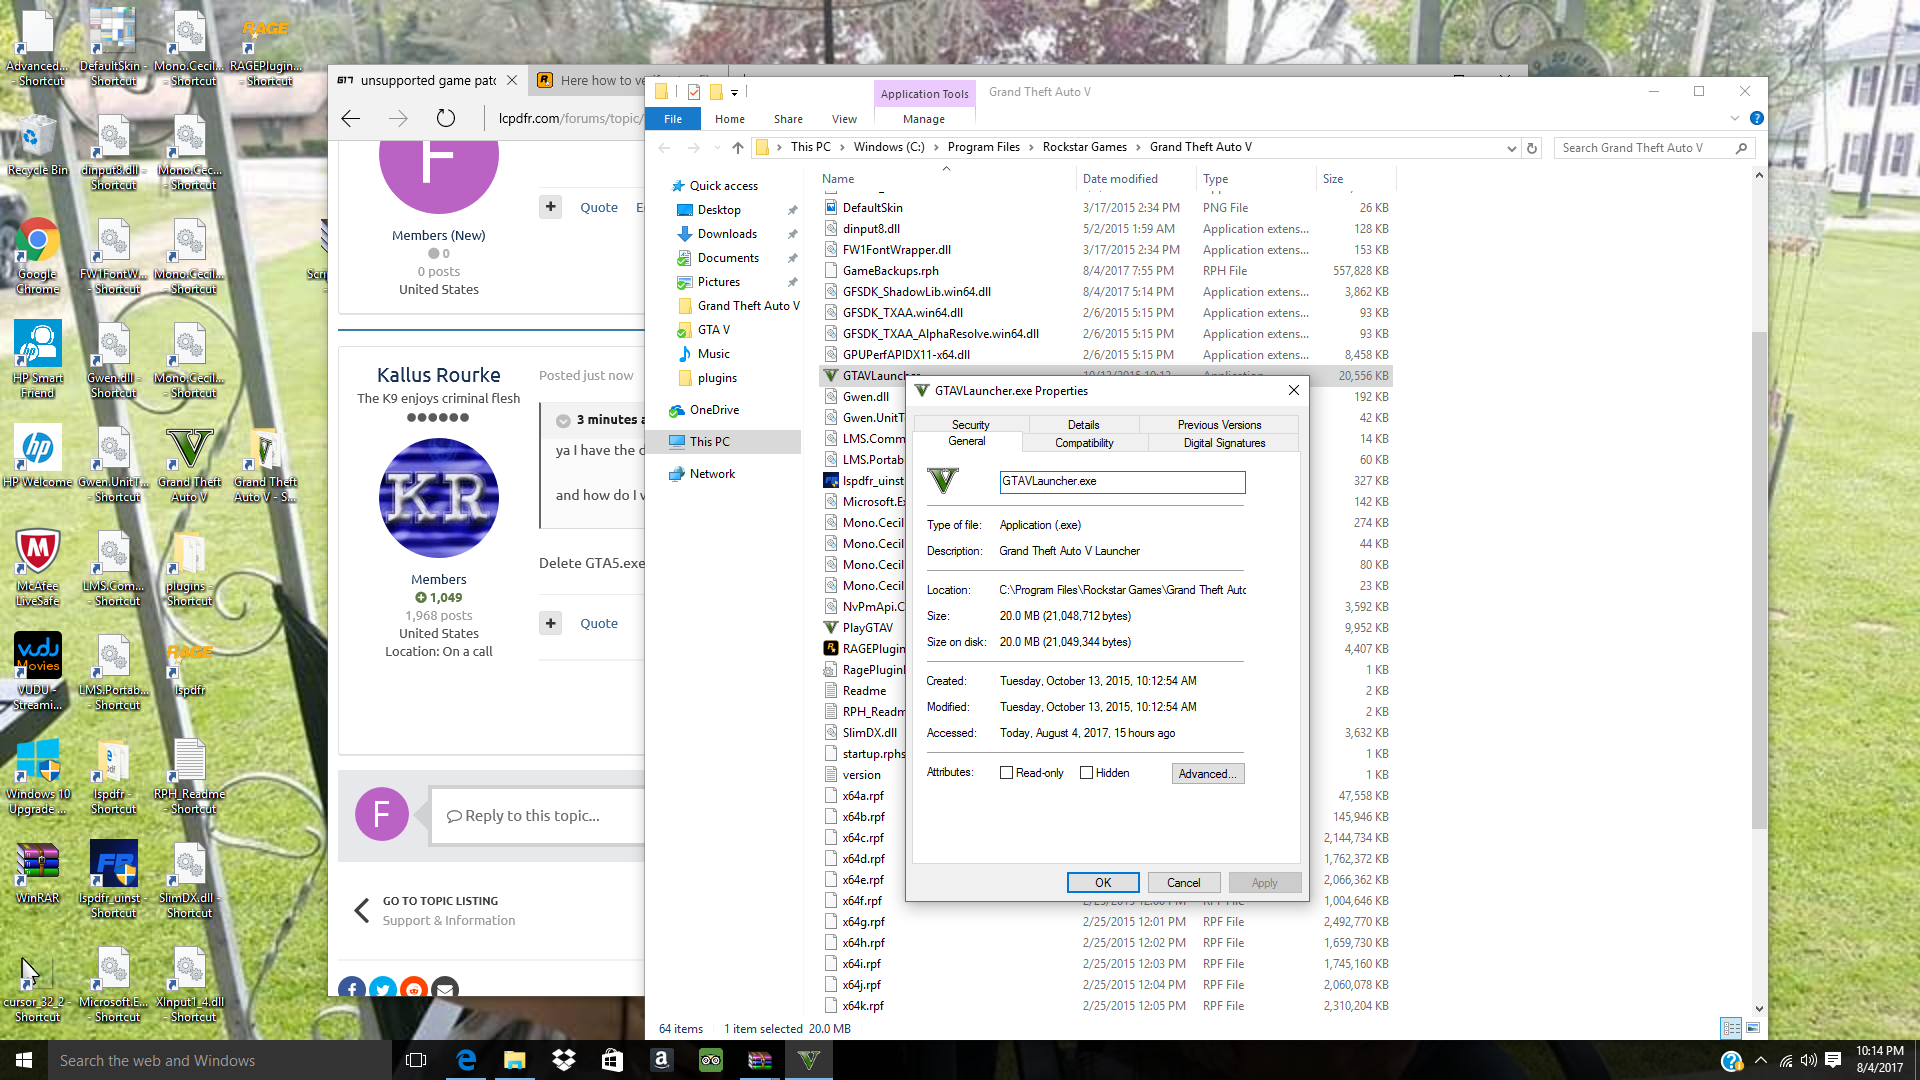Open Dropbox from the taskbar
The width and height of the screenshot is (1920, 1080).
(563, 1060)
